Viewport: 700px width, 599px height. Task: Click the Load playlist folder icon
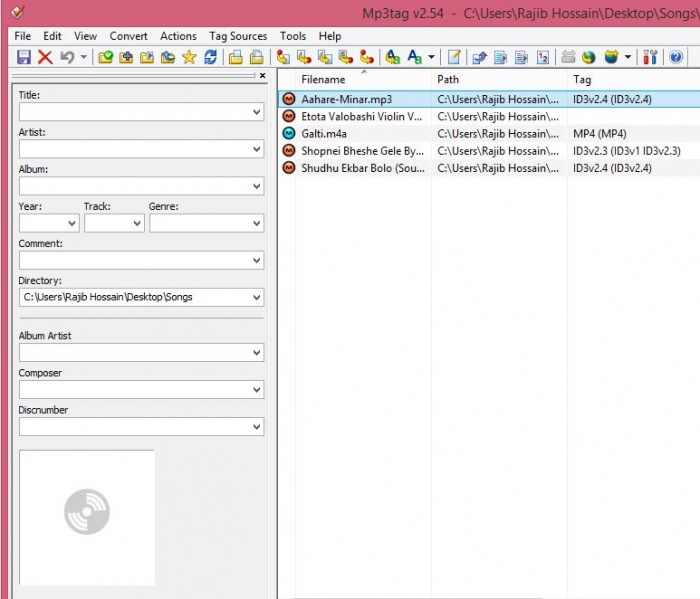147,57
